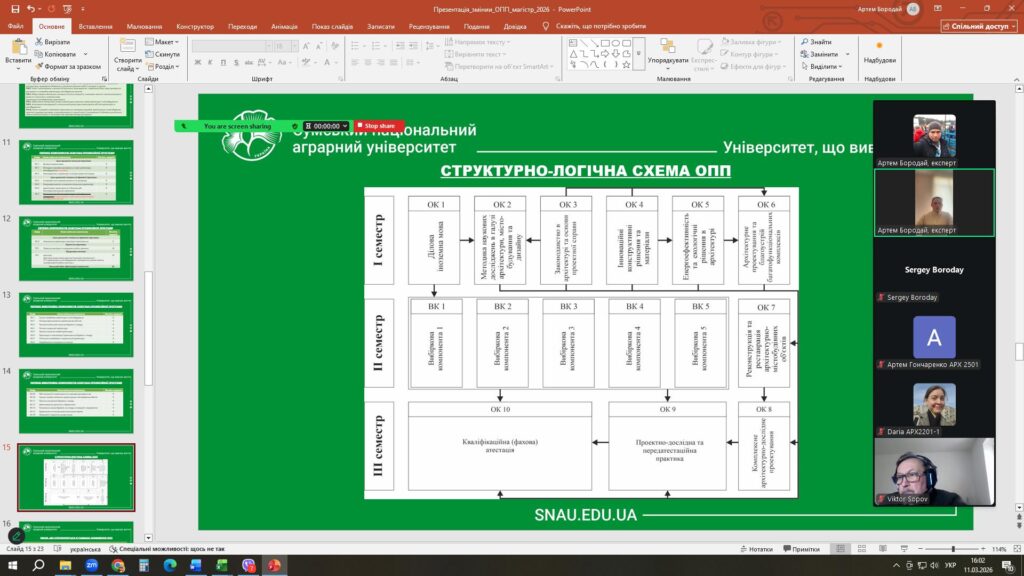Open the Вставлення ribbon tab
Image resolution: width=1024 pixels, height=576 pixels.
click(95, 26)
